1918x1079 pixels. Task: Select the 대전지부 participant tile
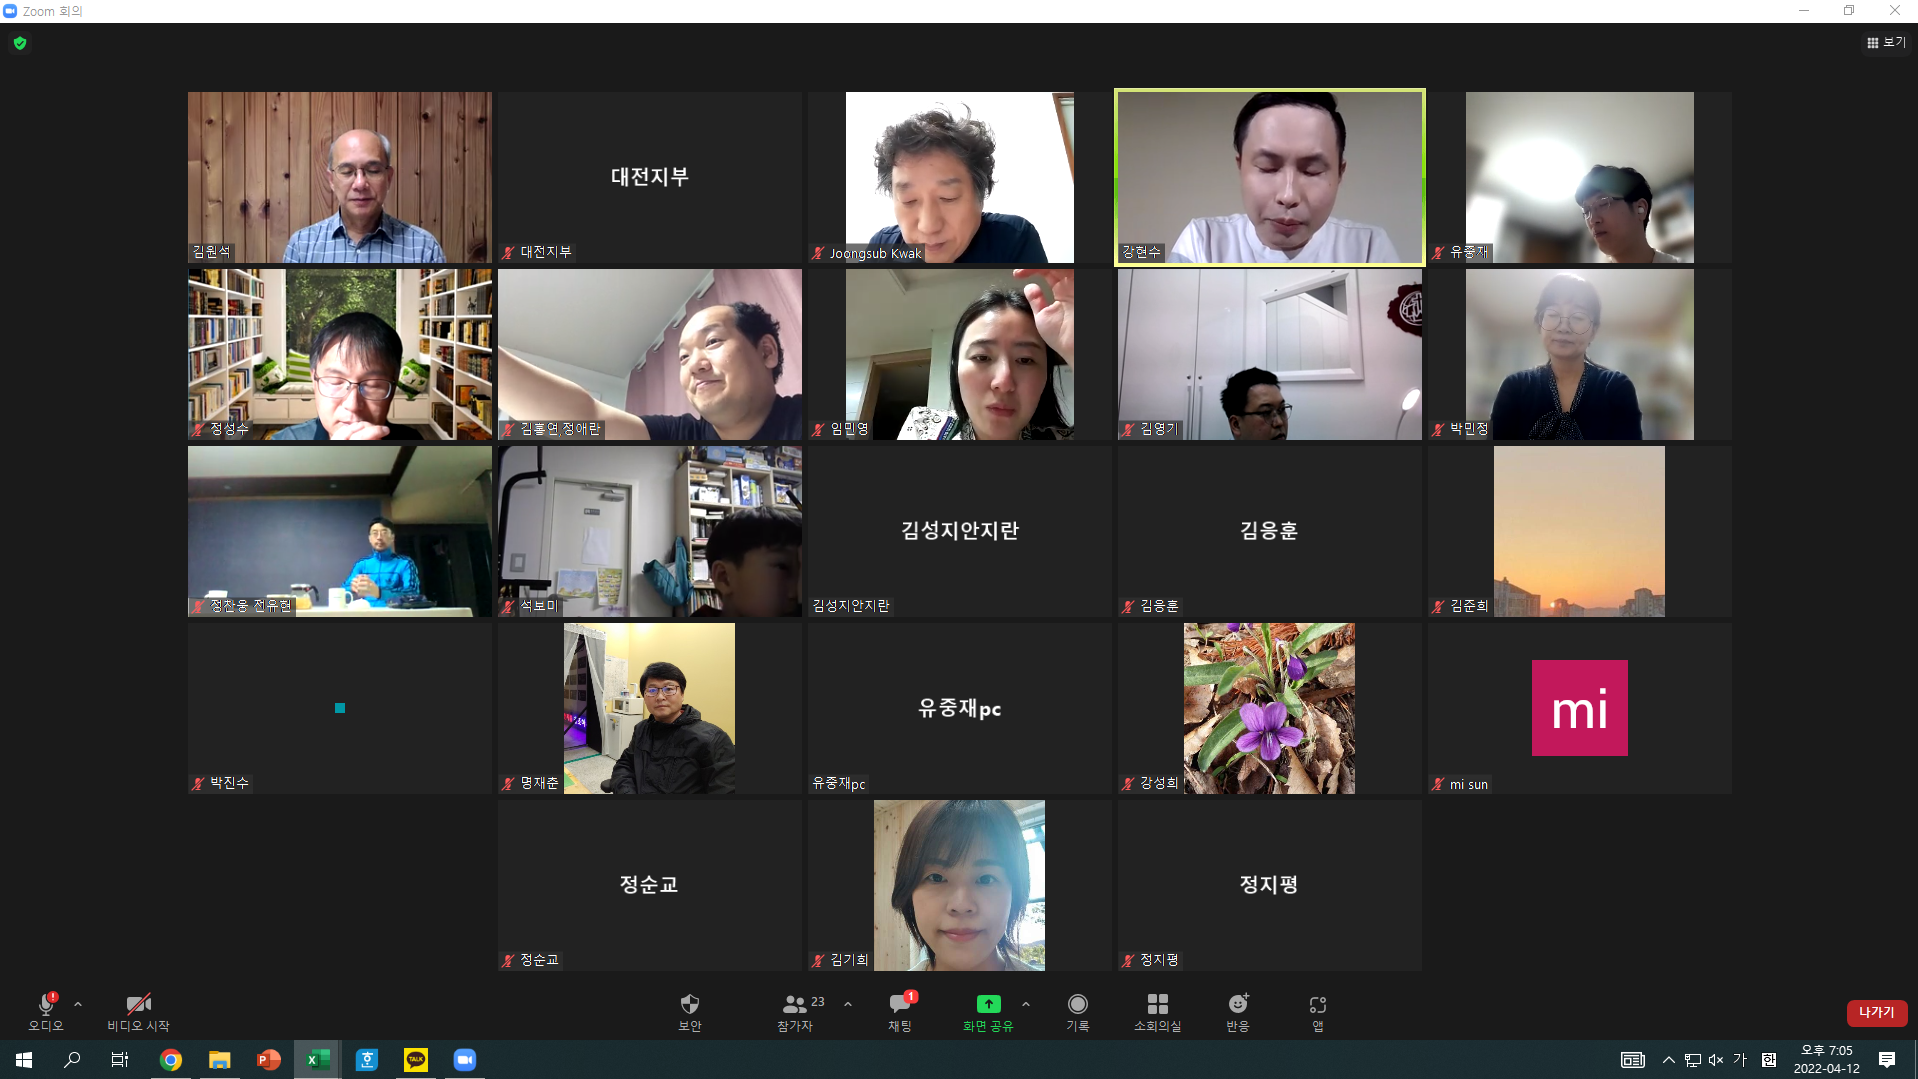pyautogui.click(x=650, y=177)
